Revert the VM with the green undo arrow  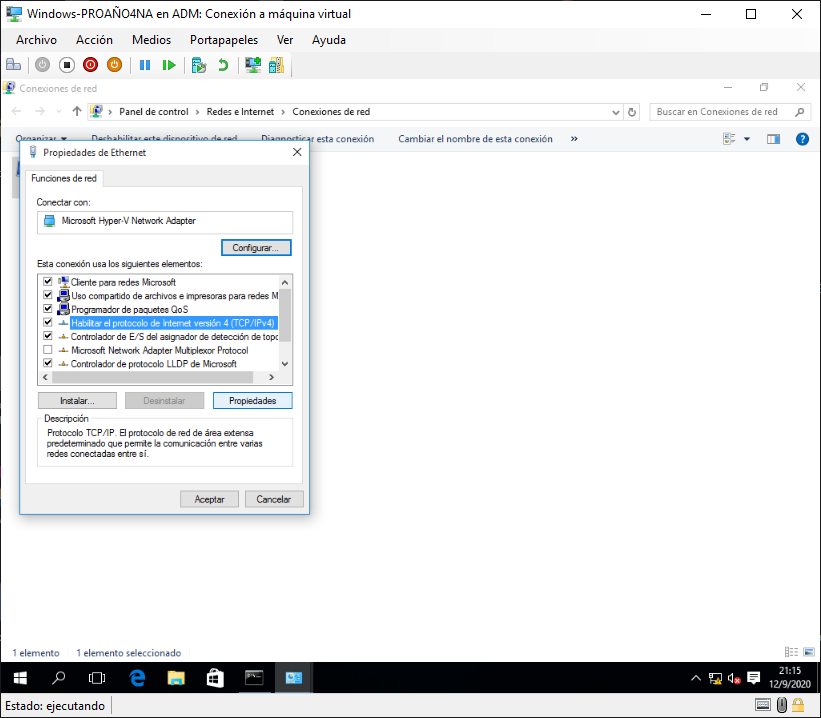(223, 65)
